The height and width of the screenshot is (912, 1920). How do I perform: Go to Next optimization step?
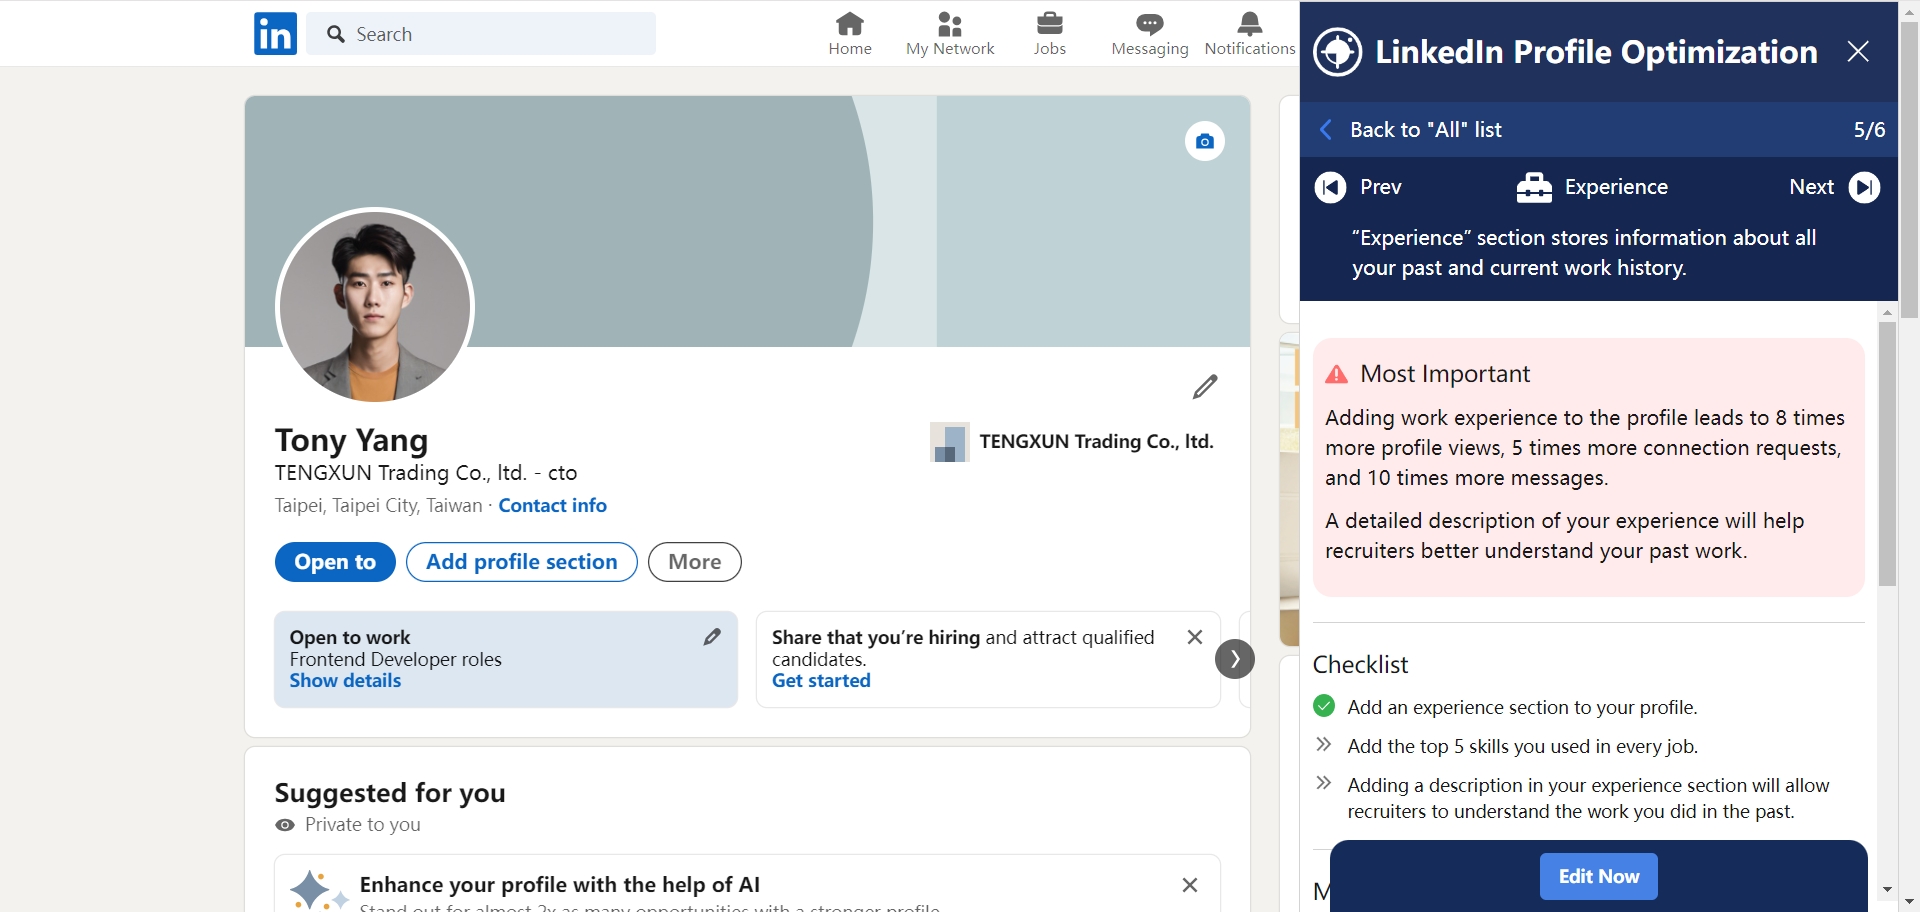(x=1863, y=187)
